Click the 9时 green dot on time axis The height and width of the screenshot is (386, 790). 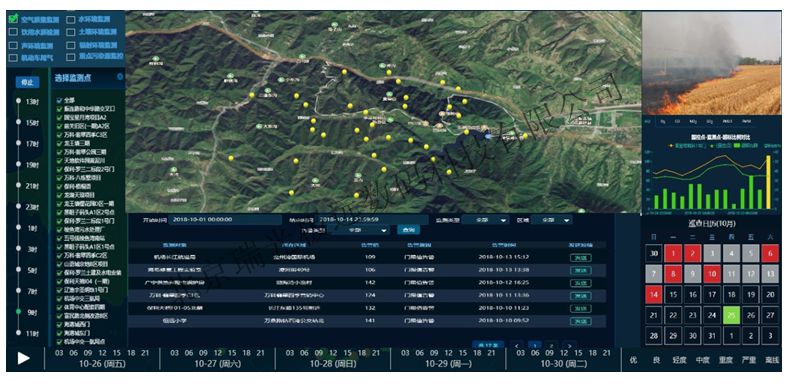[x=19, y=312]
